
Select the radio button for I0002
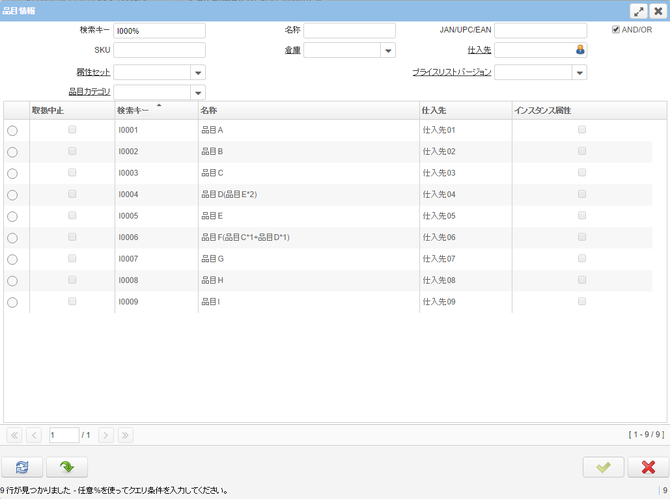point(12,152)
